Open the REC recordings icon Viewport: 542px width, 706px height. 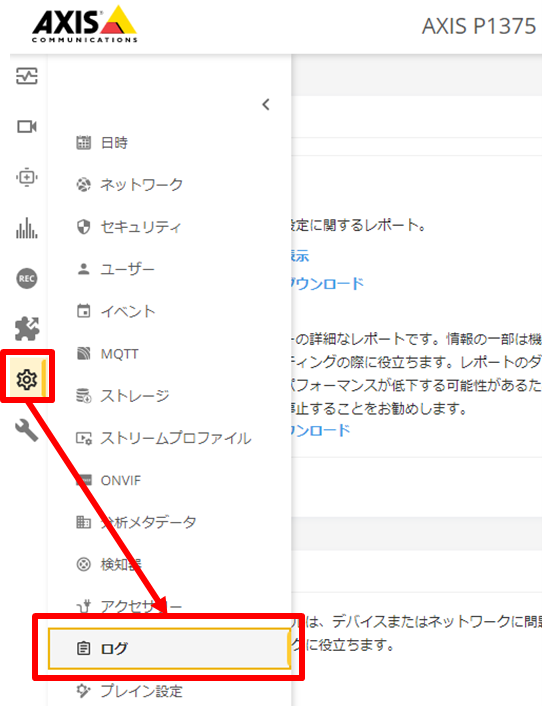point(27,278)
